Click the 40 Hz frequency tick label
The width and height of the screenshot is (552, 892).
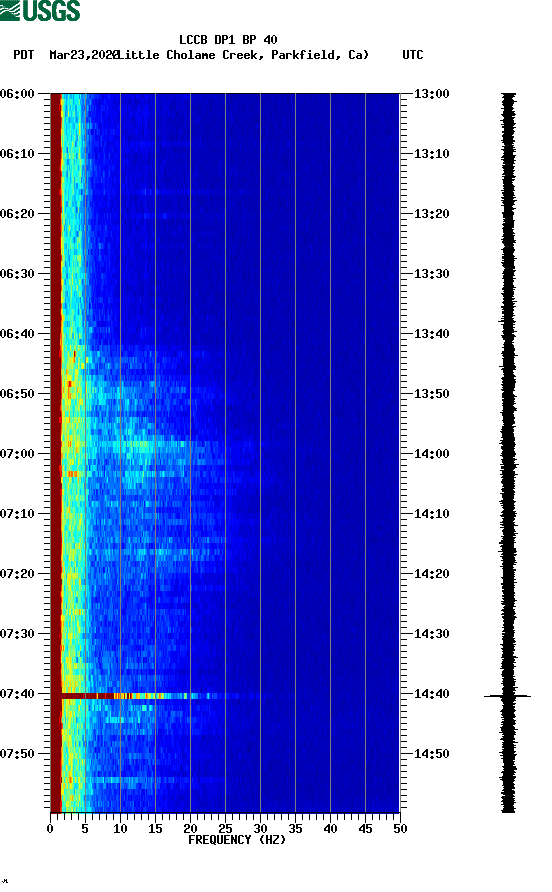pos(330,829)
